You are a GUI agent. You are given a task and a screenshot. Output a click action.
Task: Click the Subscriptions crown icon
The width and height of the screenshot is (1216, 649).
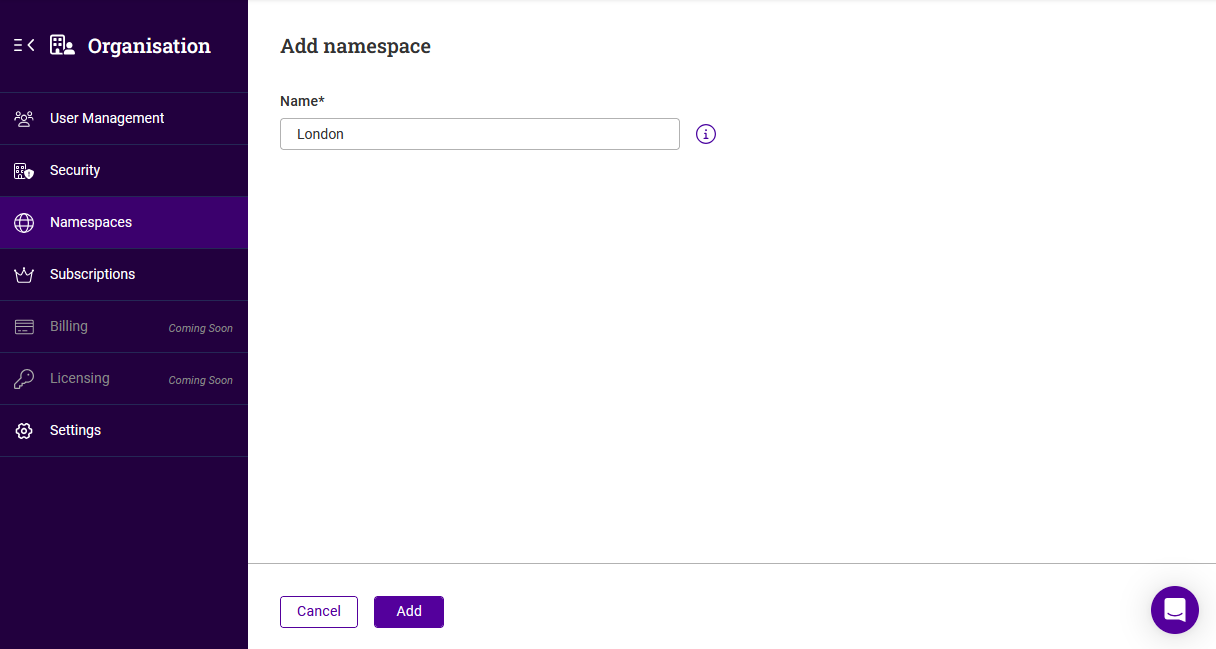(x=24, y=274)
